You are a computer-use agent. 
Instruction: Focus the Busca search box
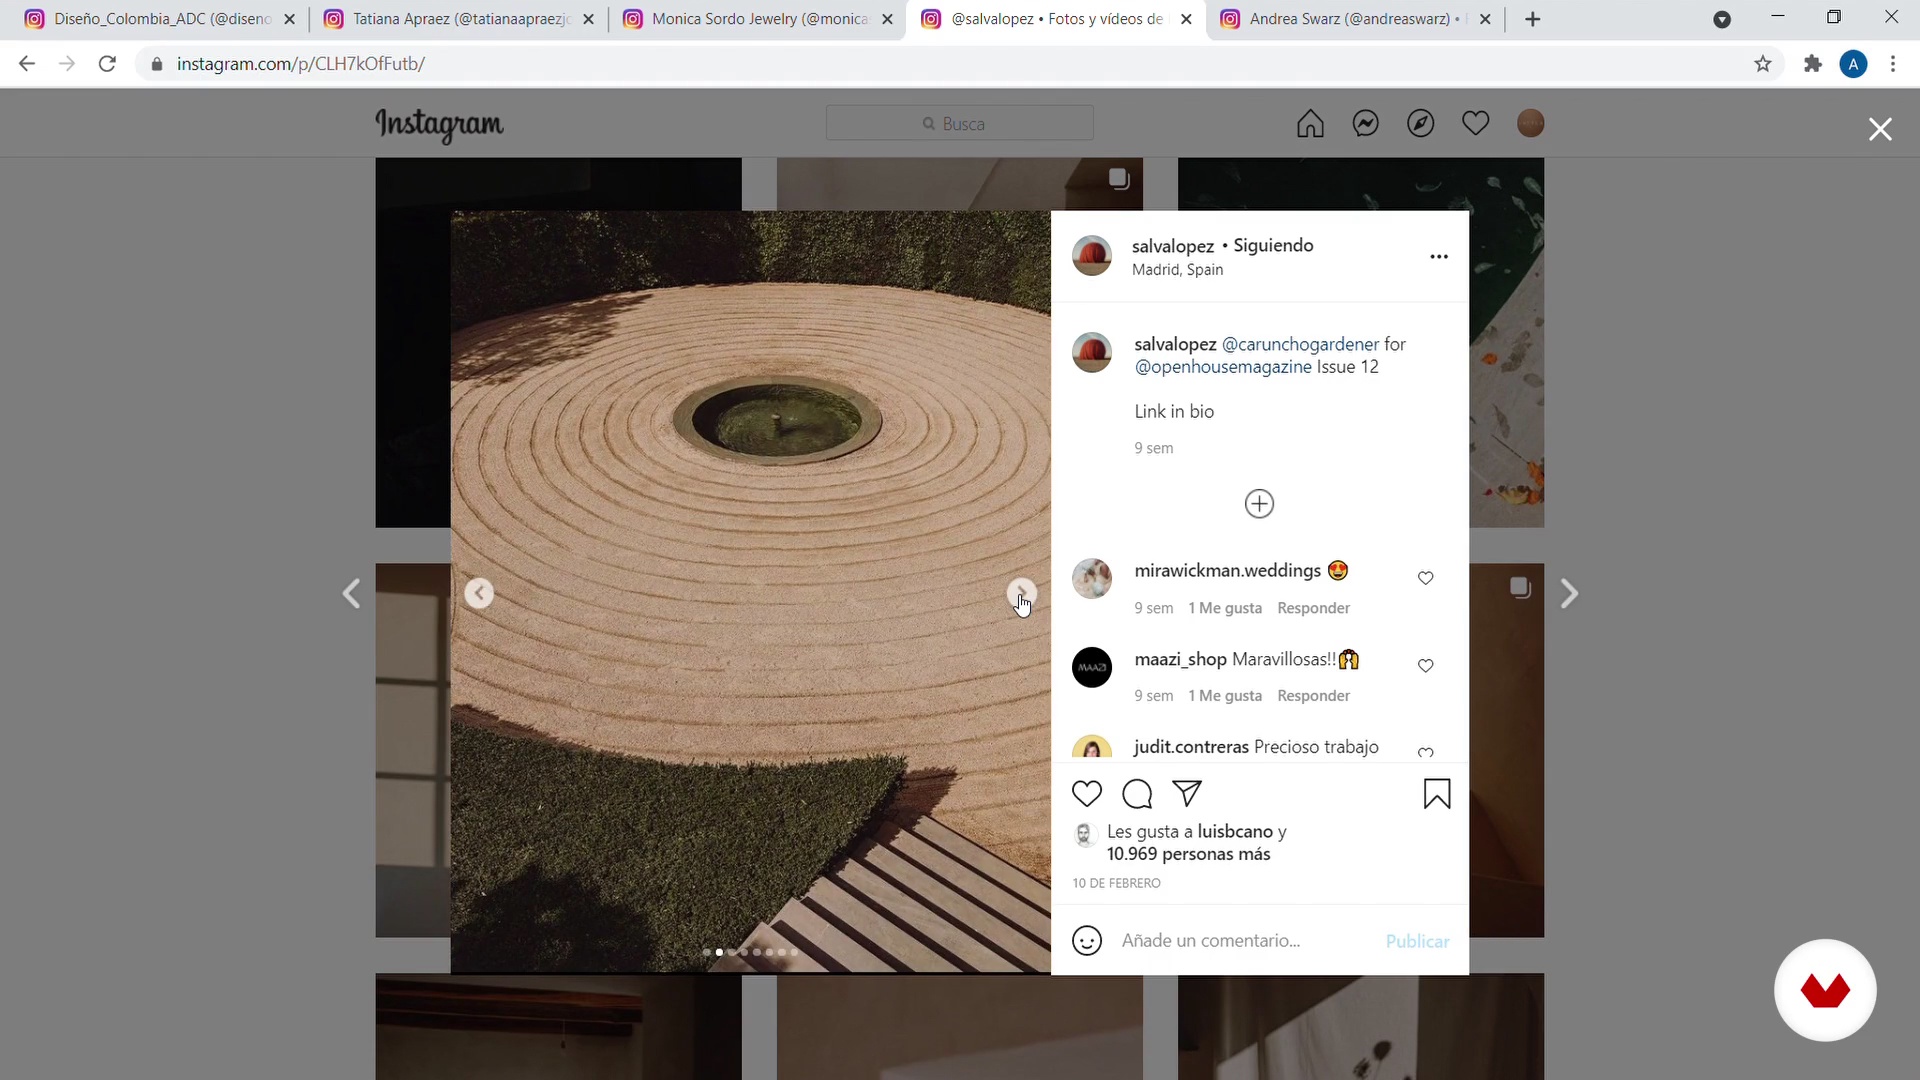(959, 124)
